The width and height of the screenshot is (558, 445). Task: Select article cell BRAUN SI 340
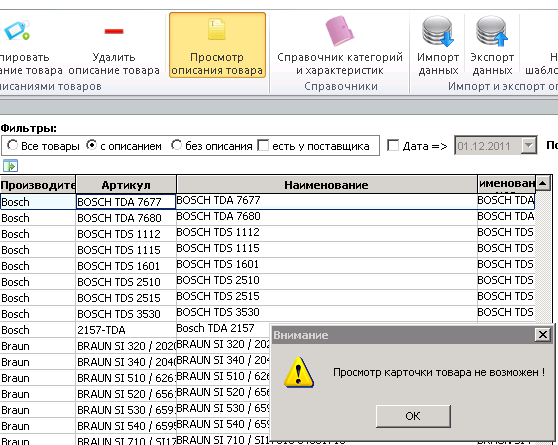coord(126,362)
